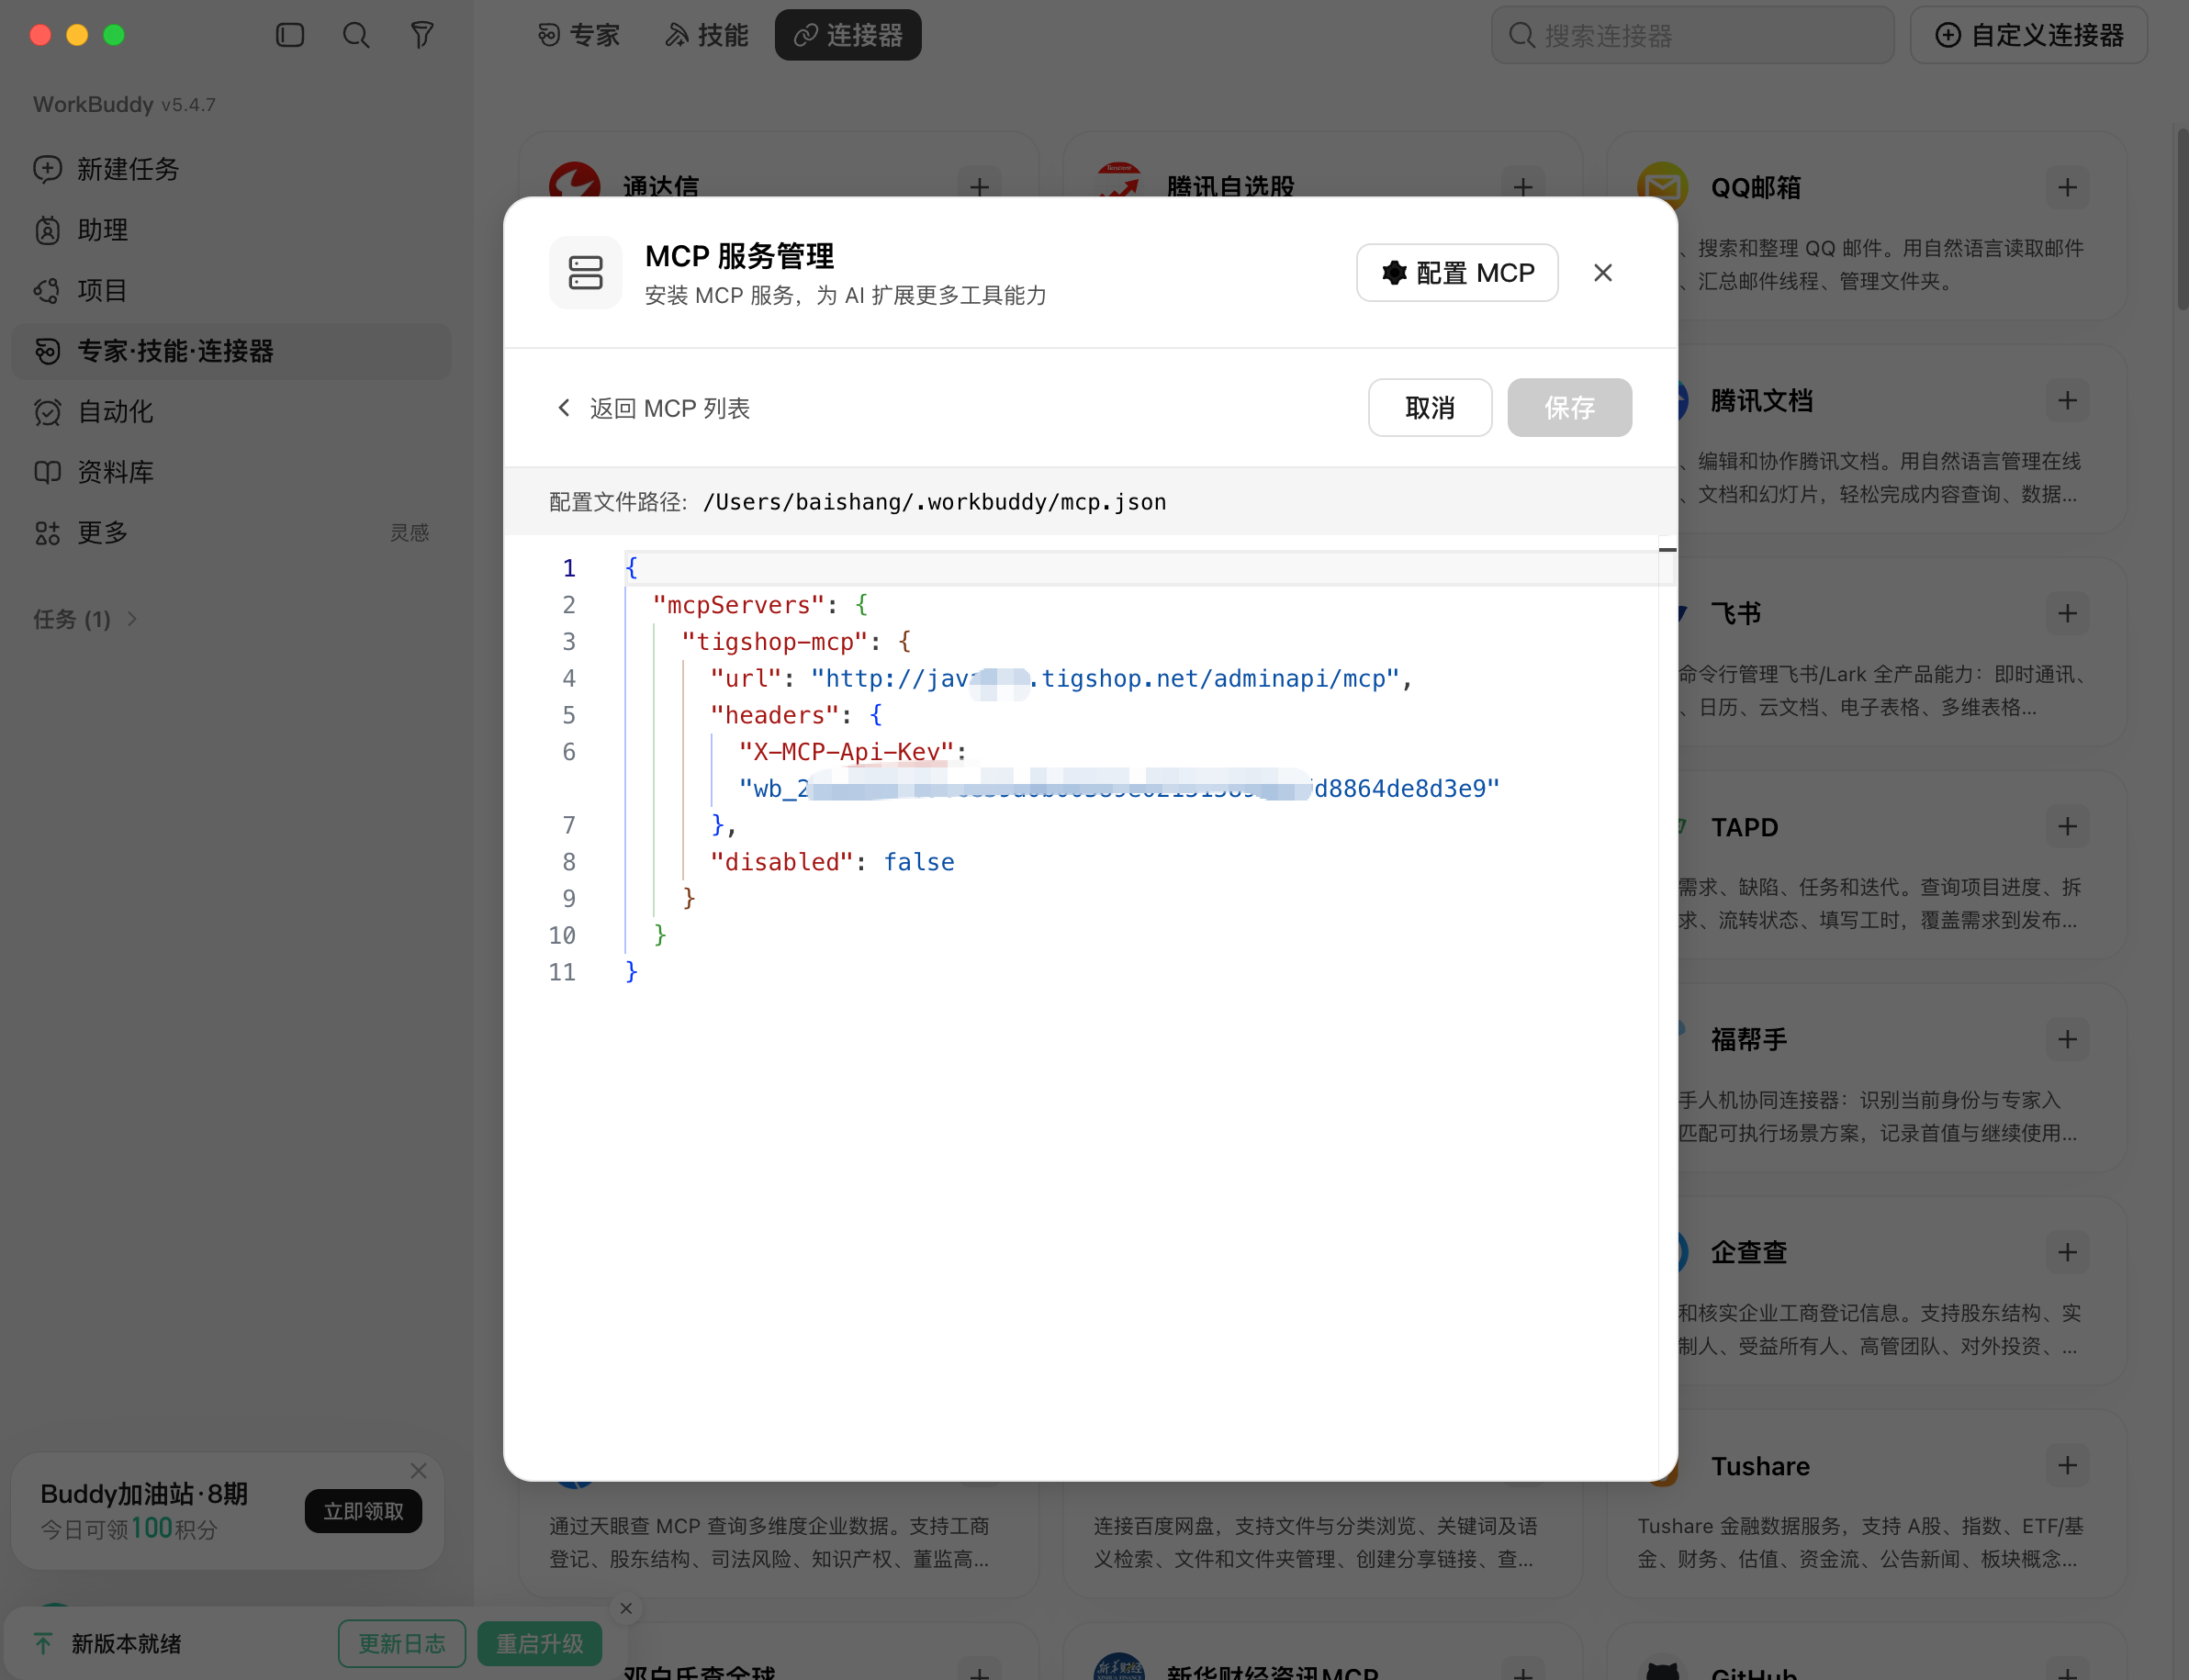Screen dimensions: 2189x1680
Task: Focus the 搜索连接器 search field
Action: tap(1693, 36)
